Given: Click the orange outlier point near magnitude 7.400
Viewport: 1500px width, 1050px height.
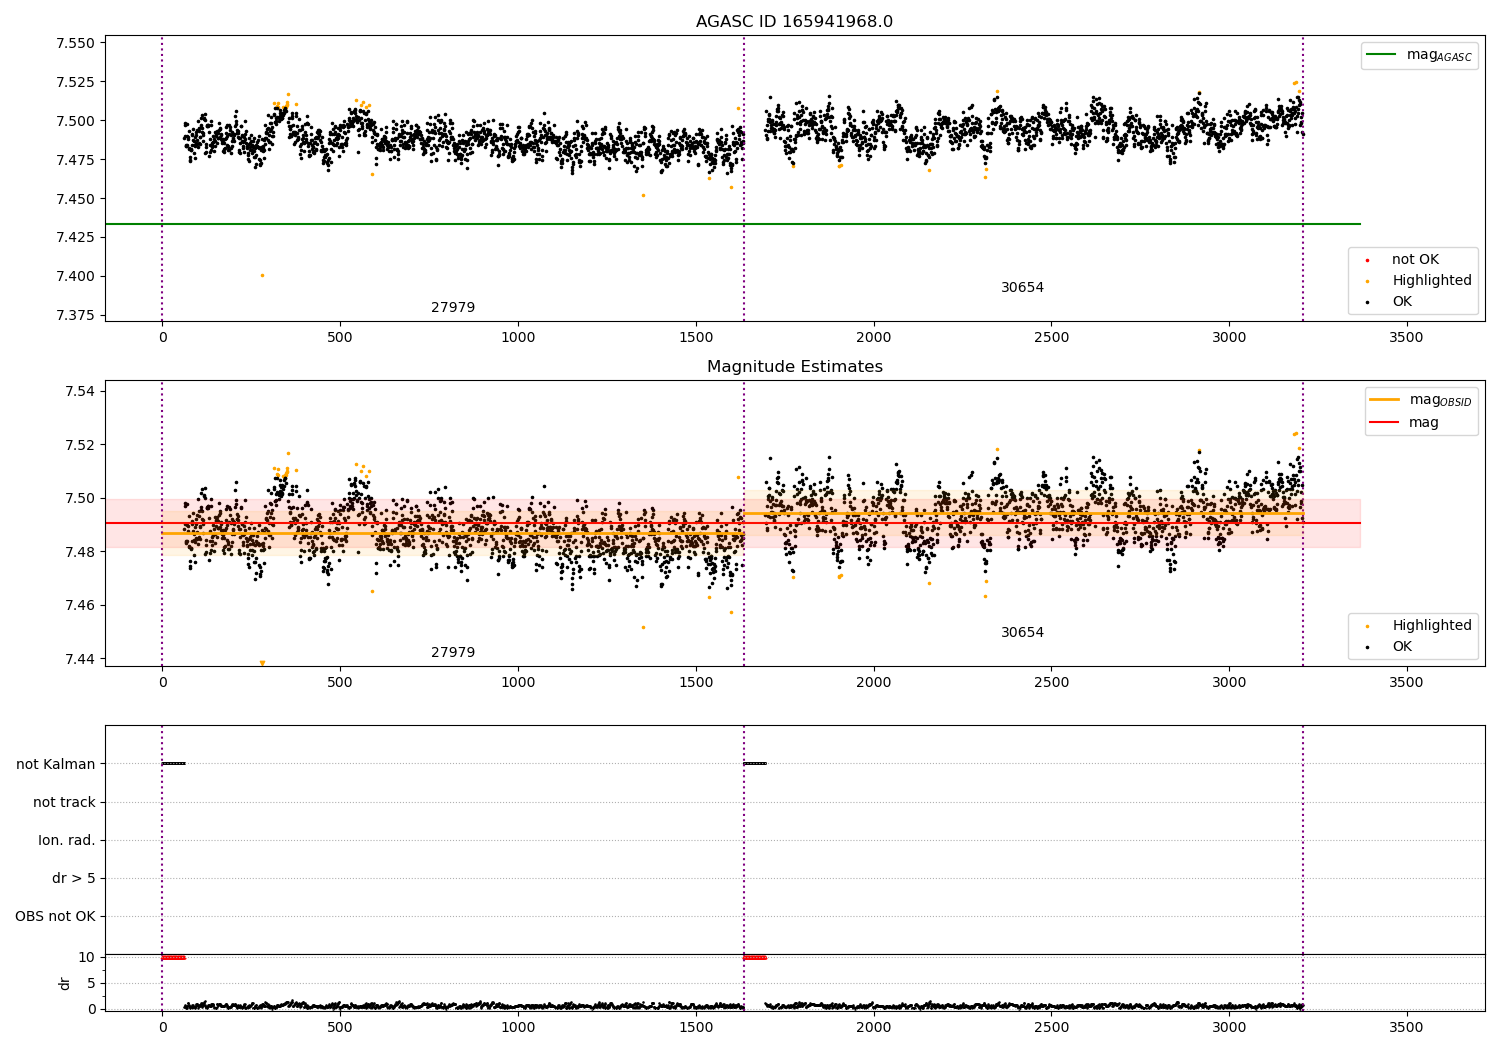Looking at the screenshot, I should pyautogui.click(x=262, y=275).
